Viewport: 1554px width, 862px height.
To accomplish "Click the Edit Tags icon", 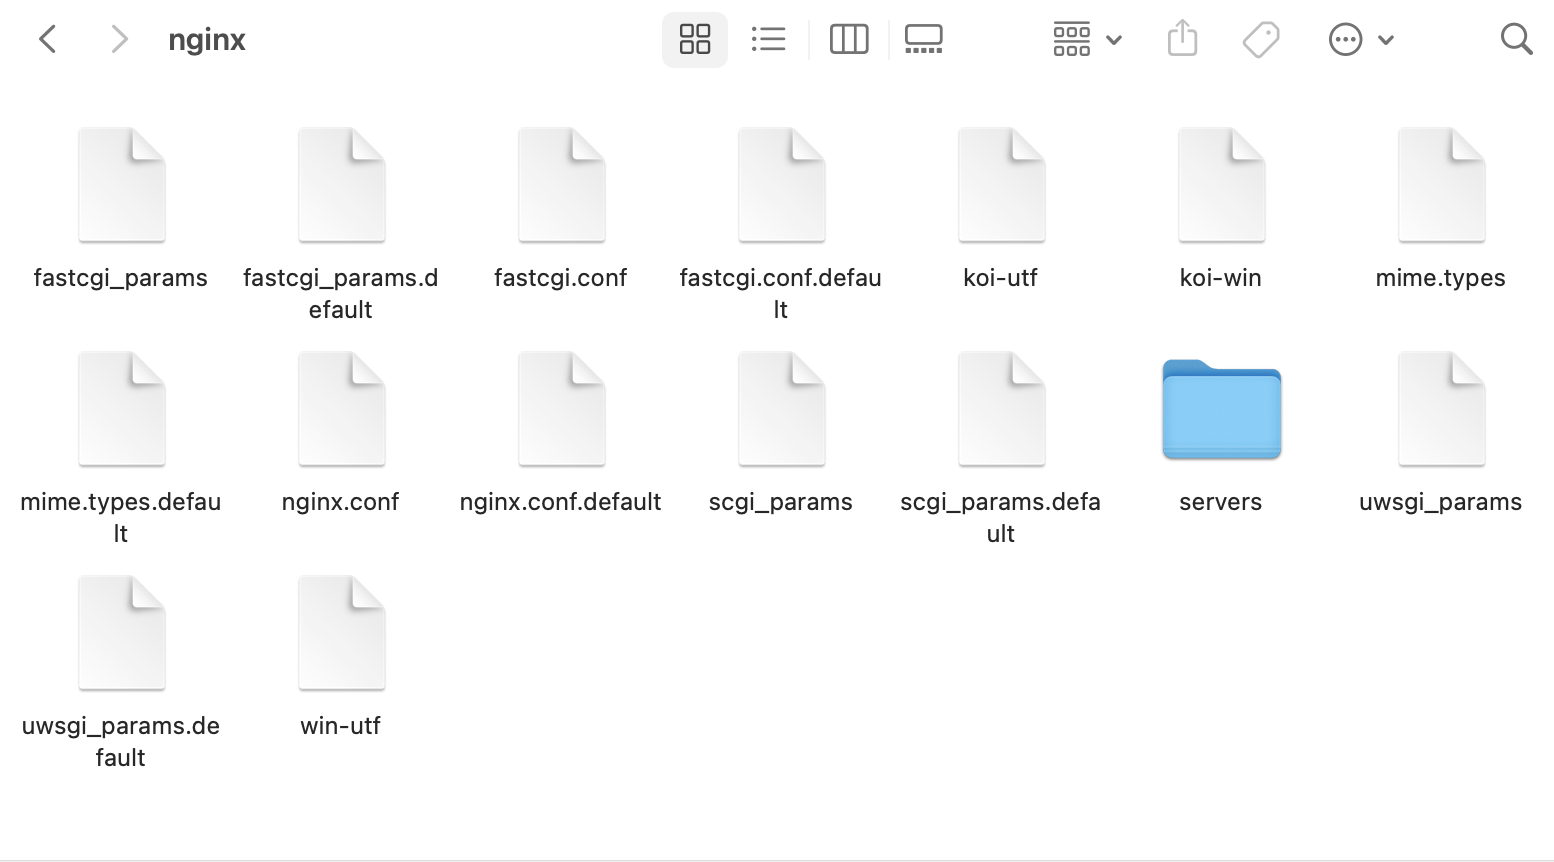I will coord(1261,40).
